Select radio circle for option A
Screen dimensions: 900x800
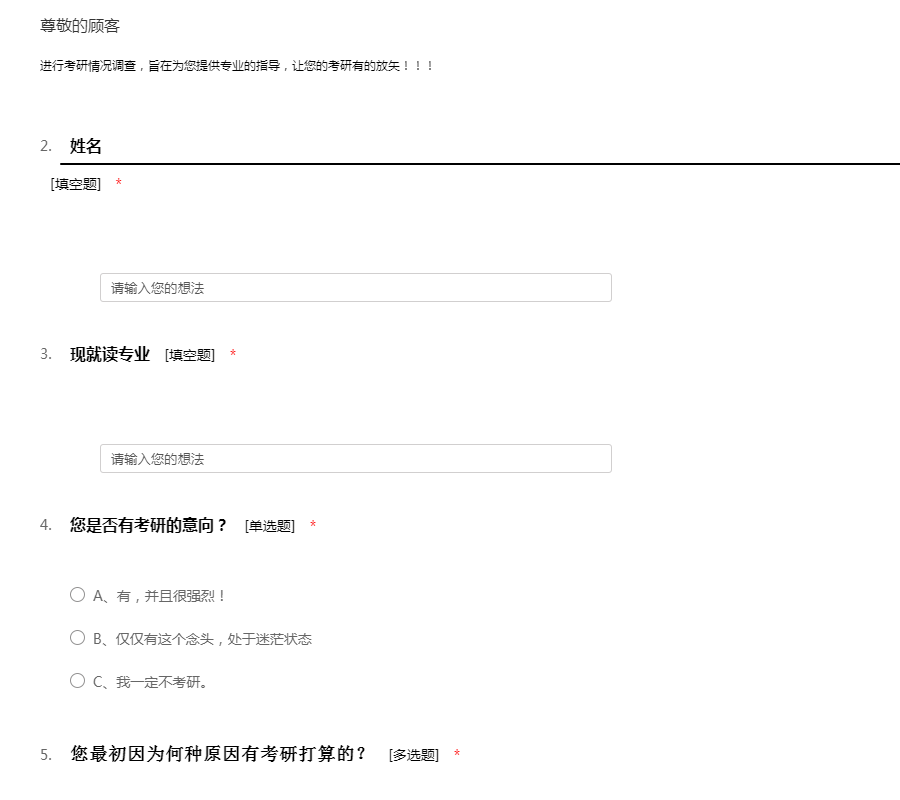coord(78,595)
